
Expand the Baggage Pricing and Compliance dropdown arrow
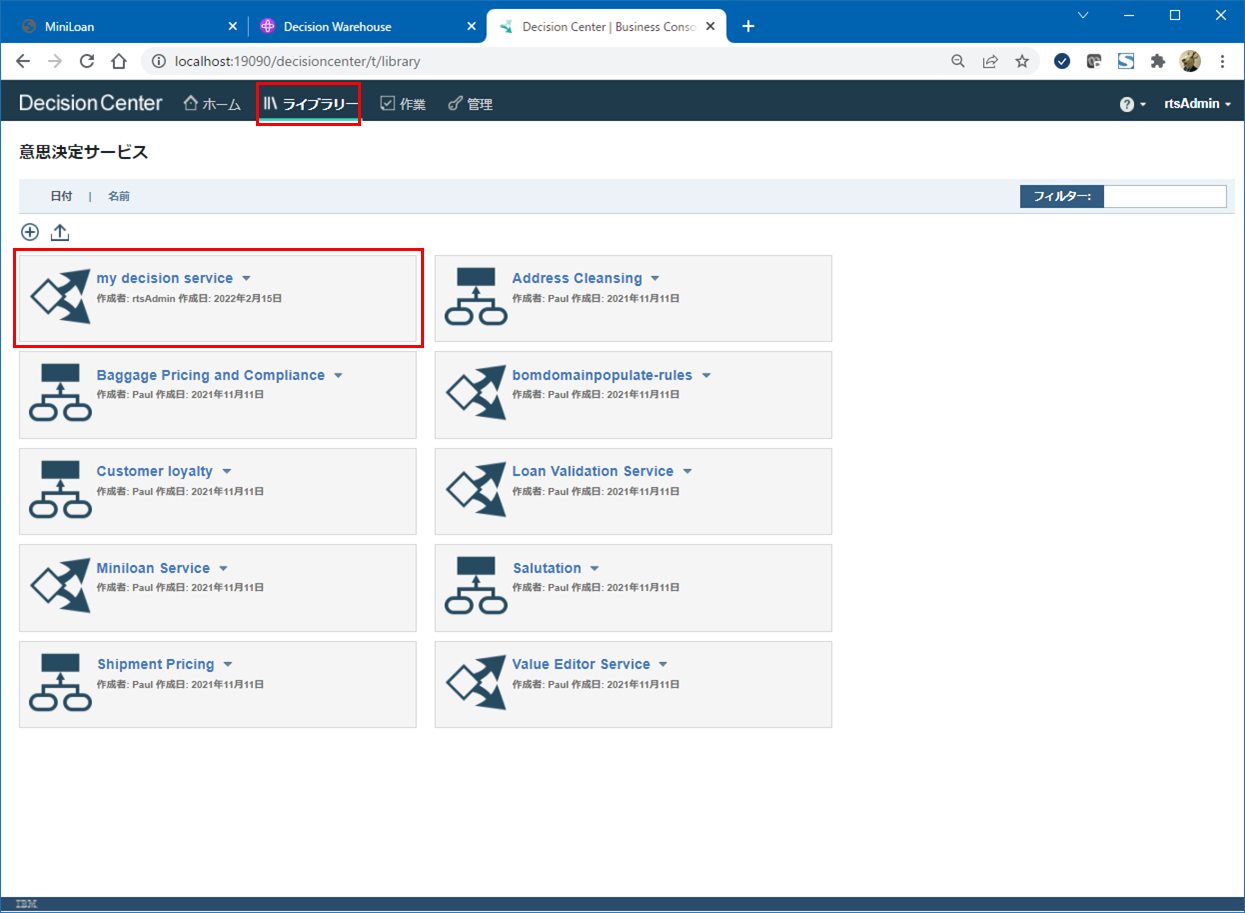[x=338, y=376]
